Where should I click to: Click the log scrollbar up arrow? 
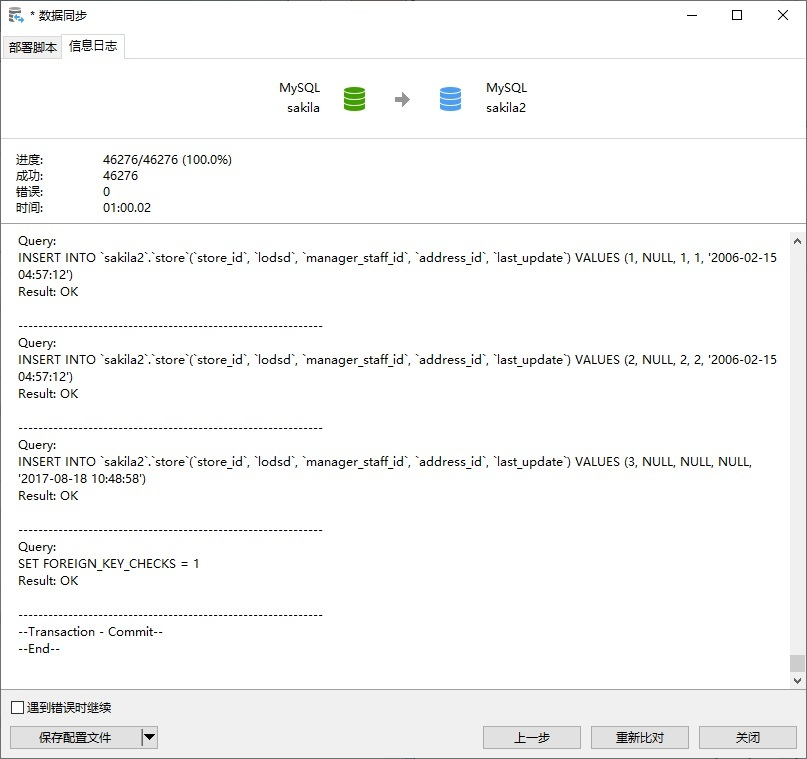(797, 241)
